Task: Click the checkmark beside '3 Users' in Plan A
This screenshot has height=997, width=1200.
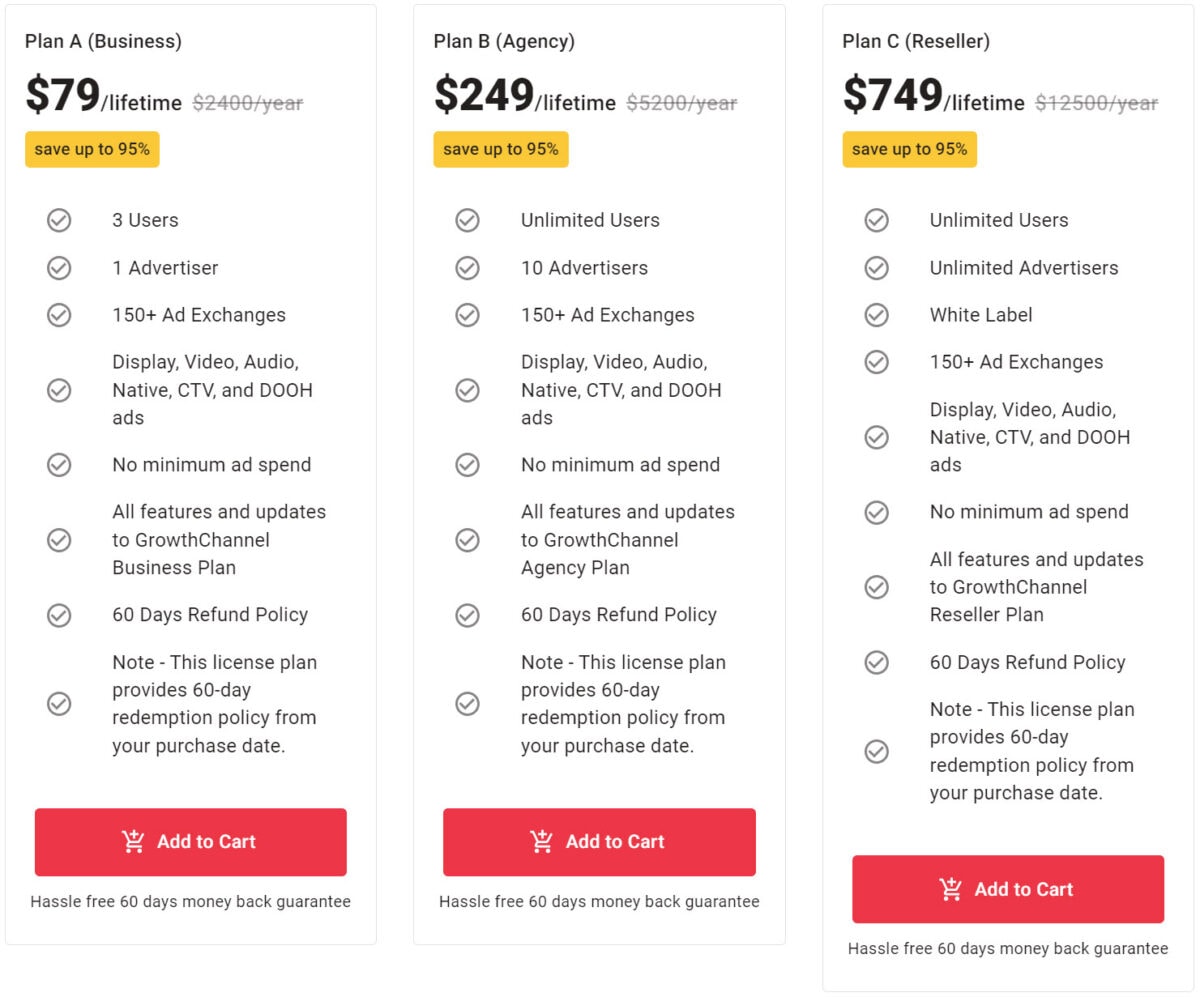Action: click(x=58, y=220)
